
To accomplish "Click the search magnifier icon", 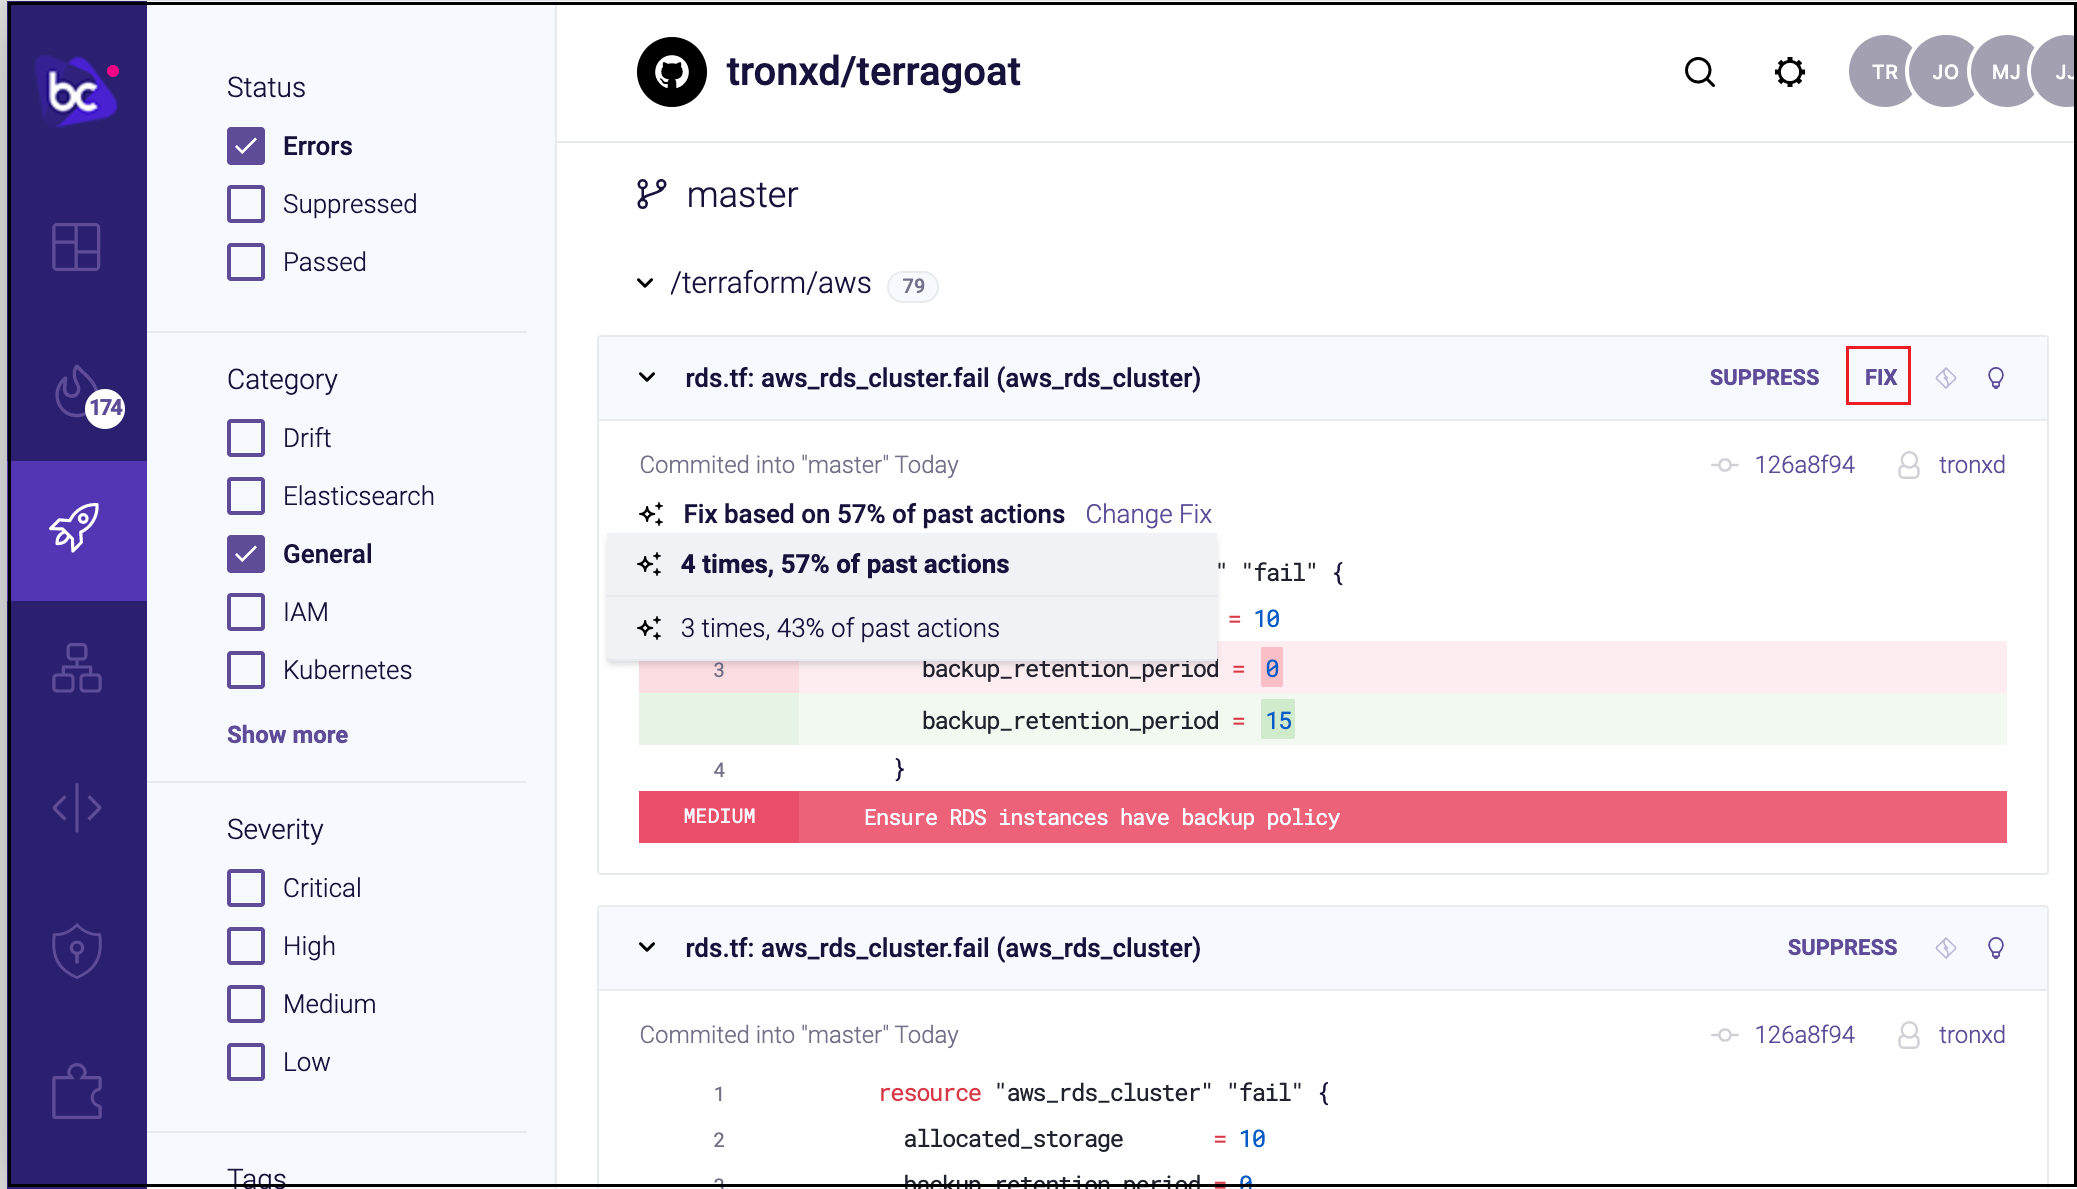I will pyautogui.click(x=1699, y=72).
